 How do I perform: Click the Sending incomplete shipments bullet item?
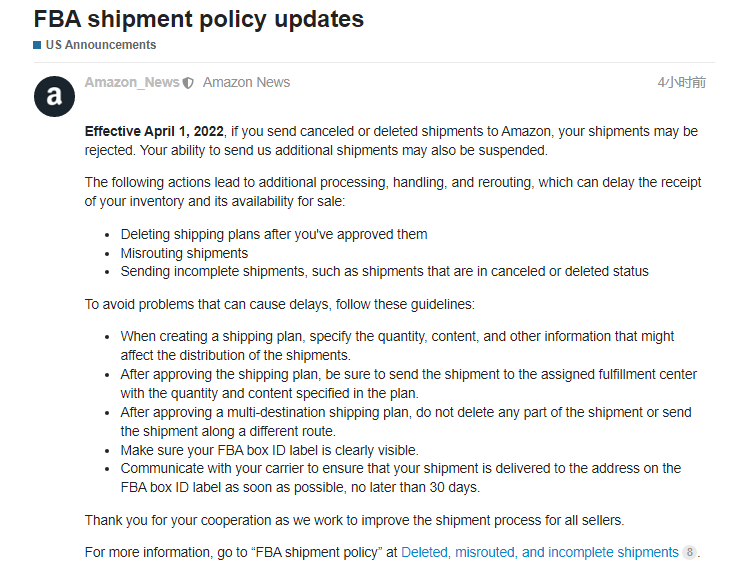[x=384, y=271]
